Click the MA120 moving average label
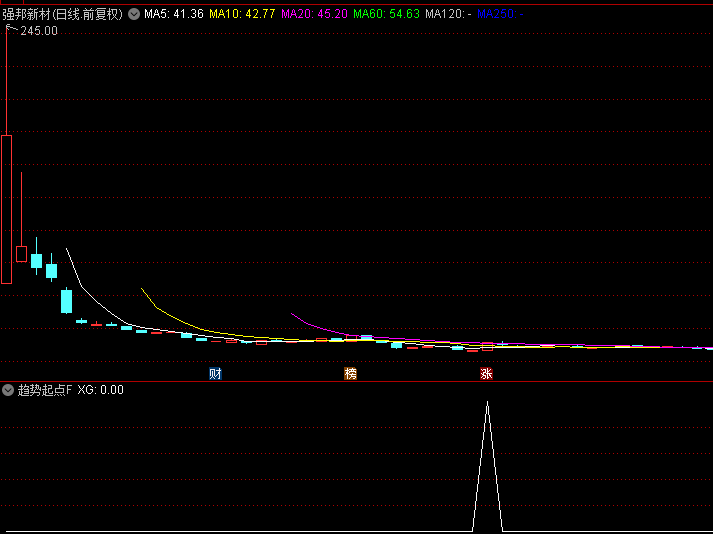Screen dimensions: 713x534 point(448,15)
